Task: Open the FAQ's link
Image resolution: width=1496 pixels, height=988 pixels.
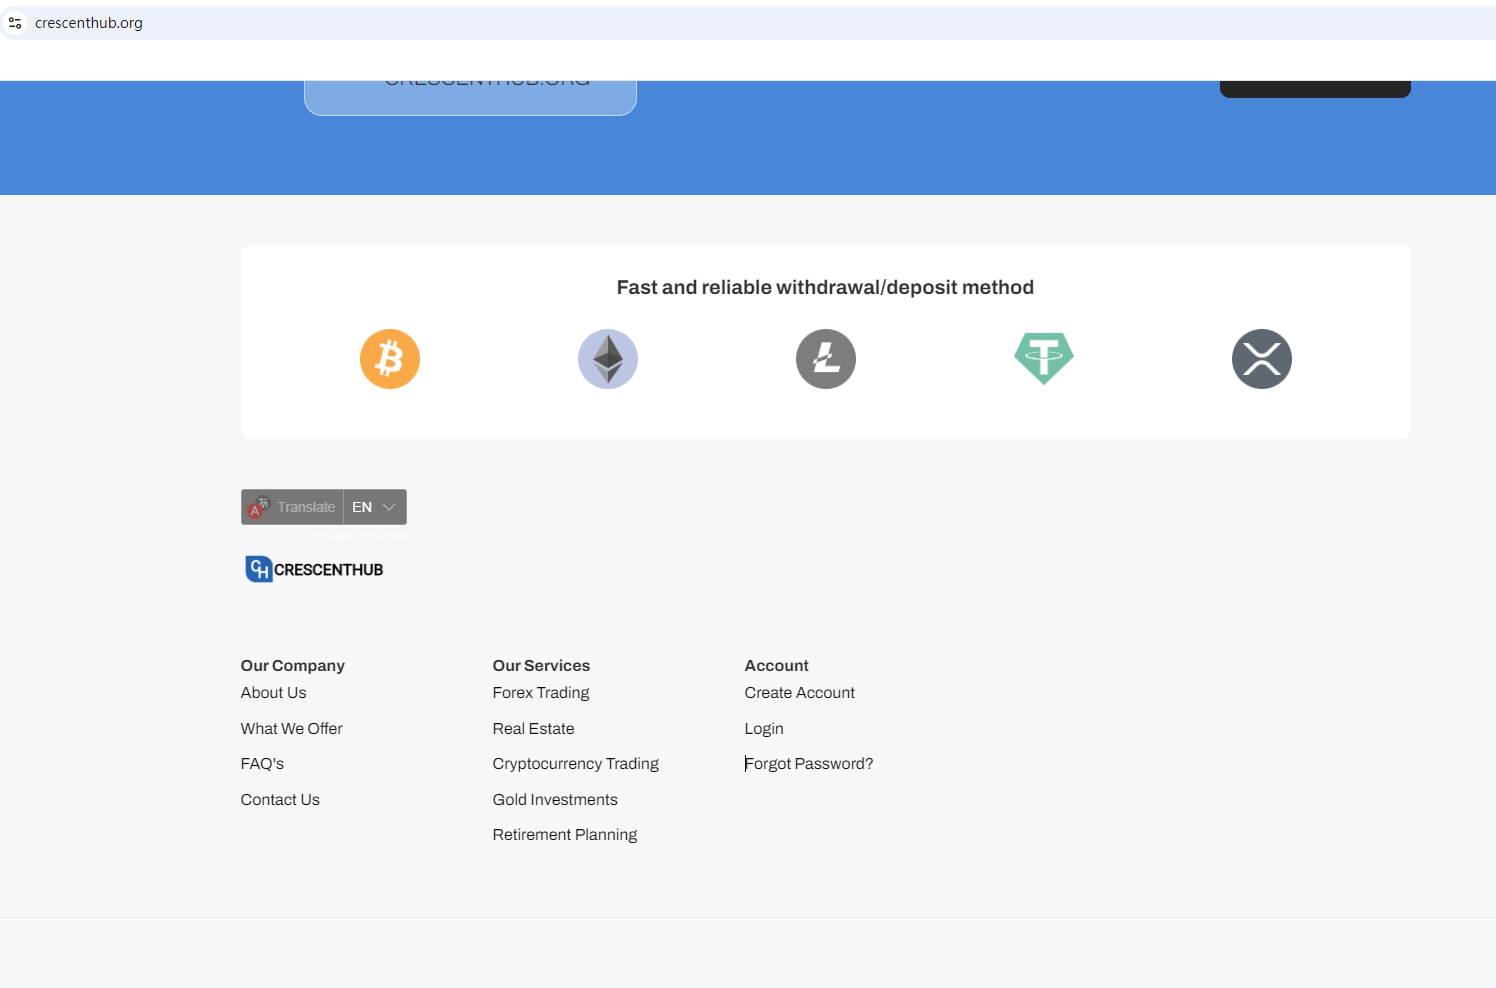Action: click(x=262, y=764)
